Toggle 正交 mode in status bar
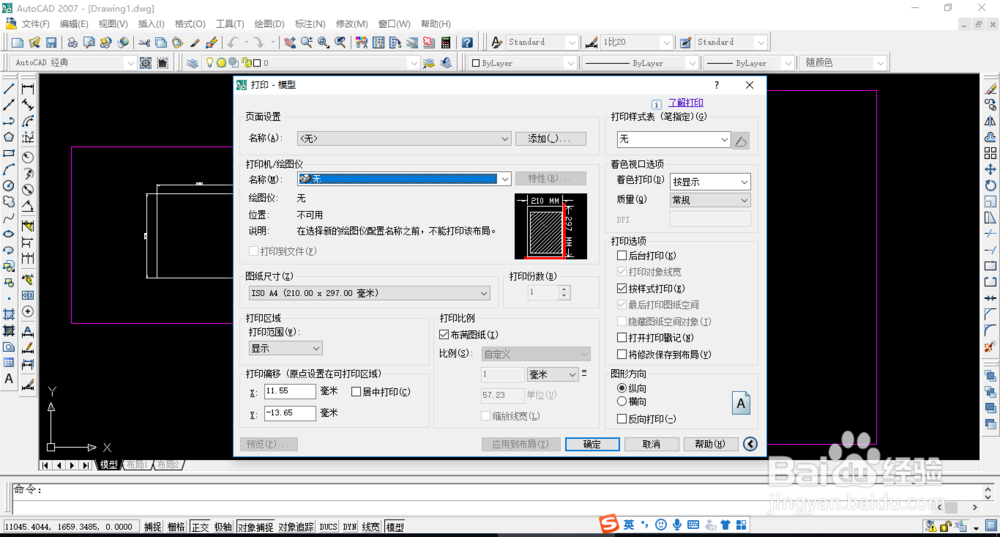The image size is (1000, 537). coord(200,527)
